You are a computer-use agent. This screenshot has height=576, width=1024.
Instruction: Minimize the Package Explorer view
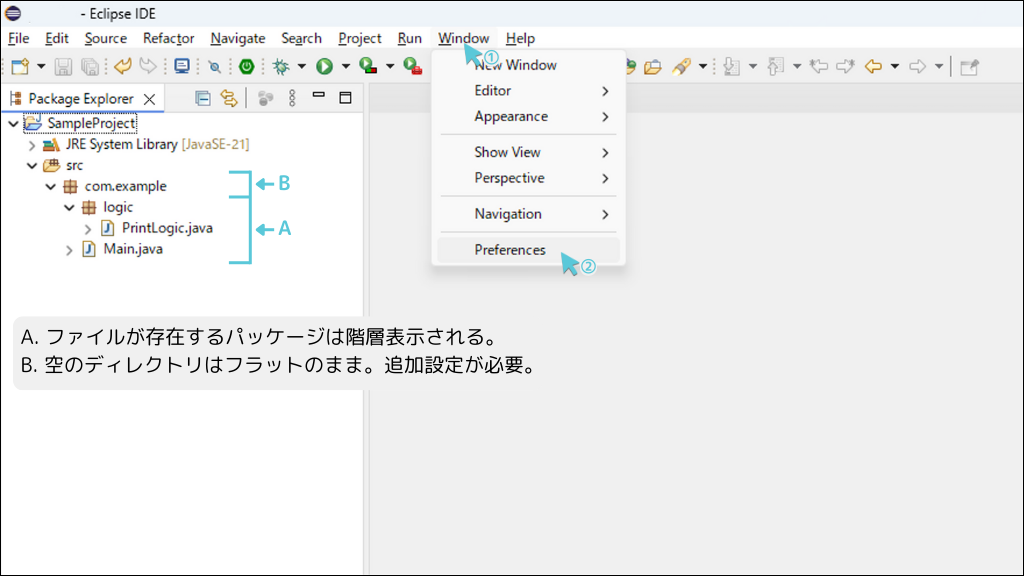319,96
